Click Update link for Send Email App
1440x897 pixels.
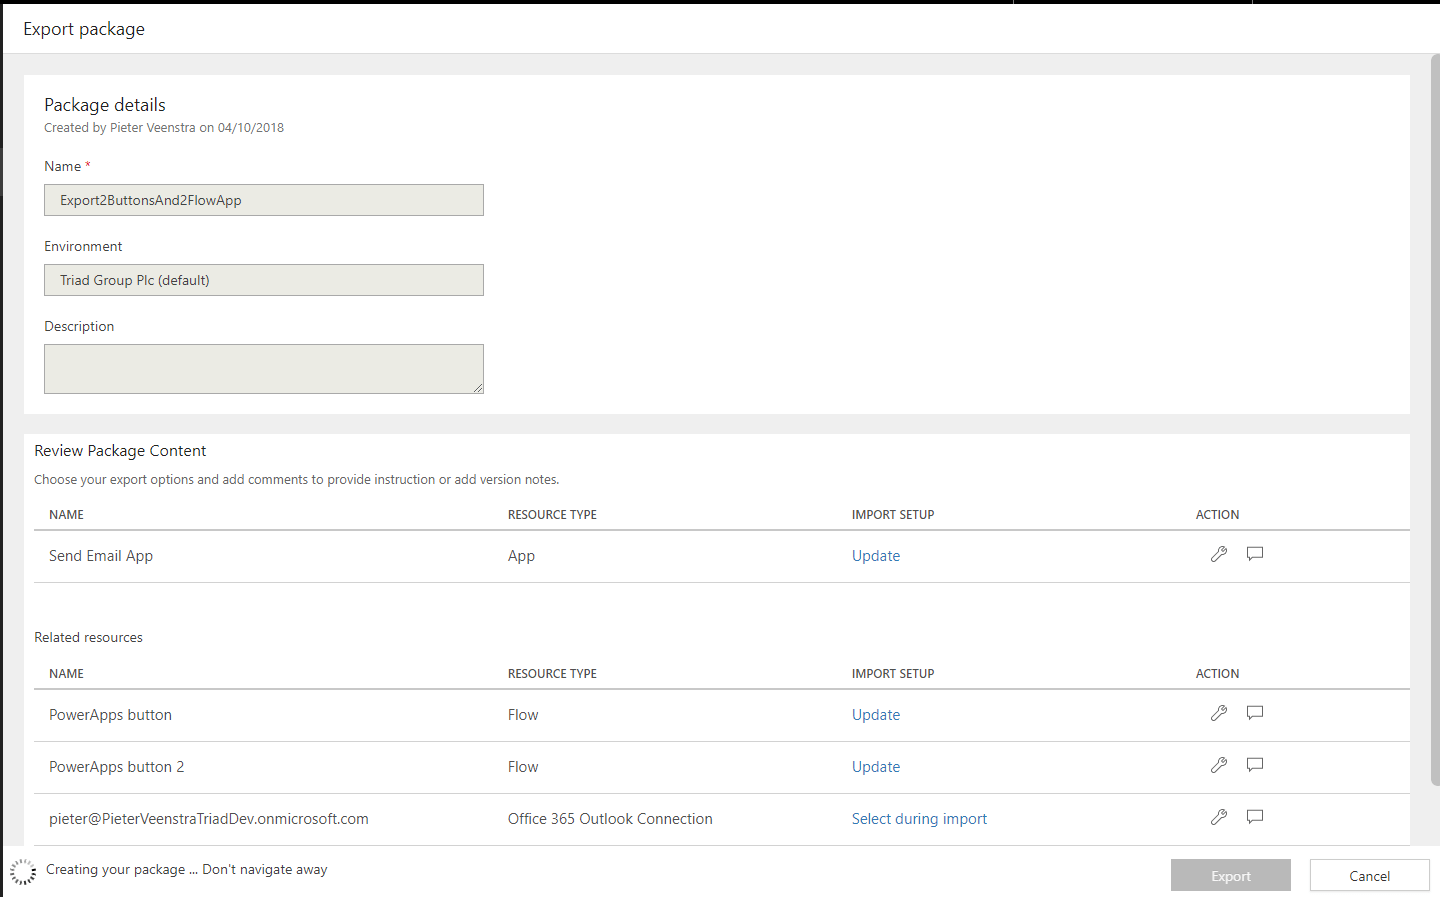pos(876,556)
